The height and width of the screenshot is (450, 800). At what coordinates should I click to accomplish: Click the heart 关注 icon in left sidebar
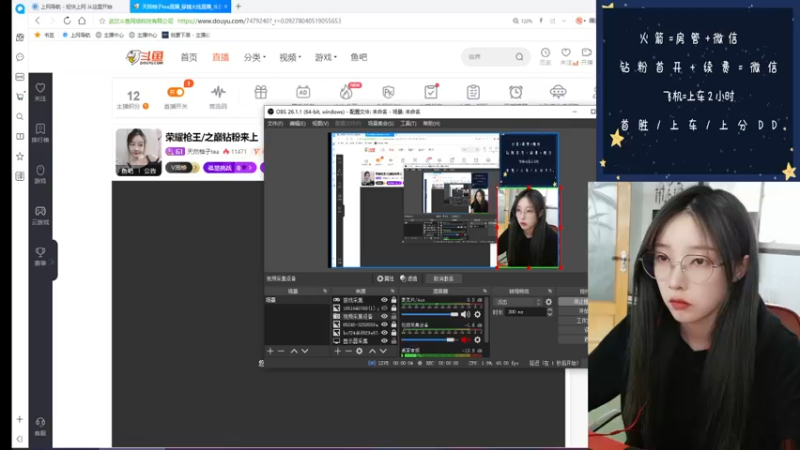(40, 88)
